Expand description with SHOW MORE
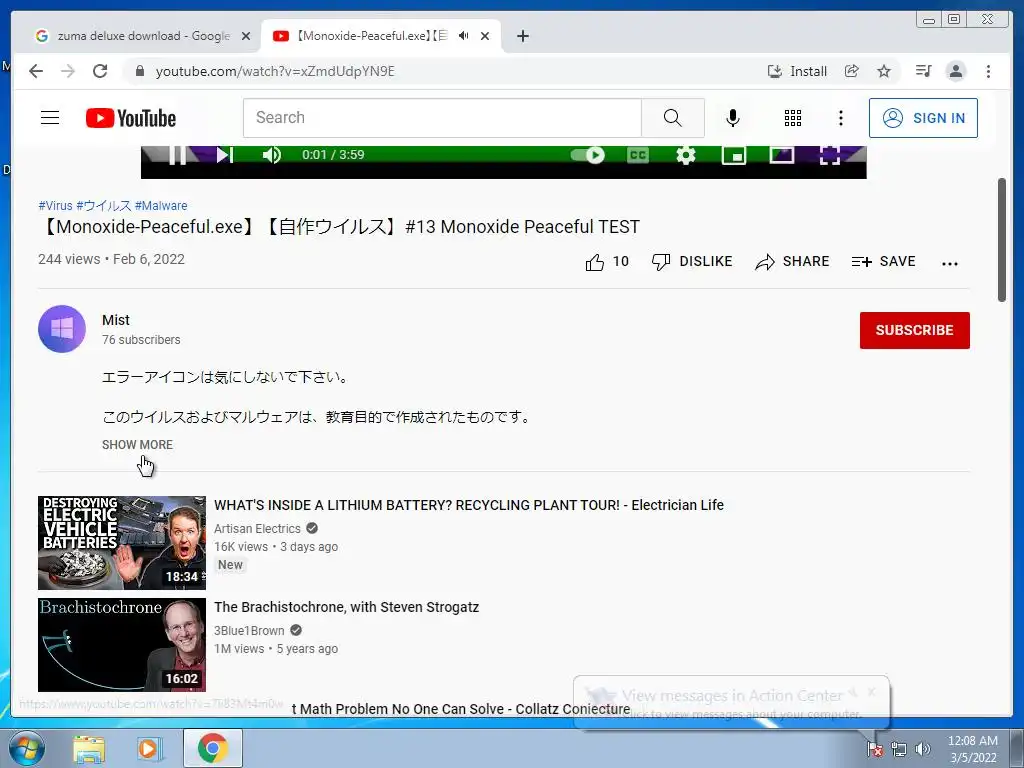 137,445
